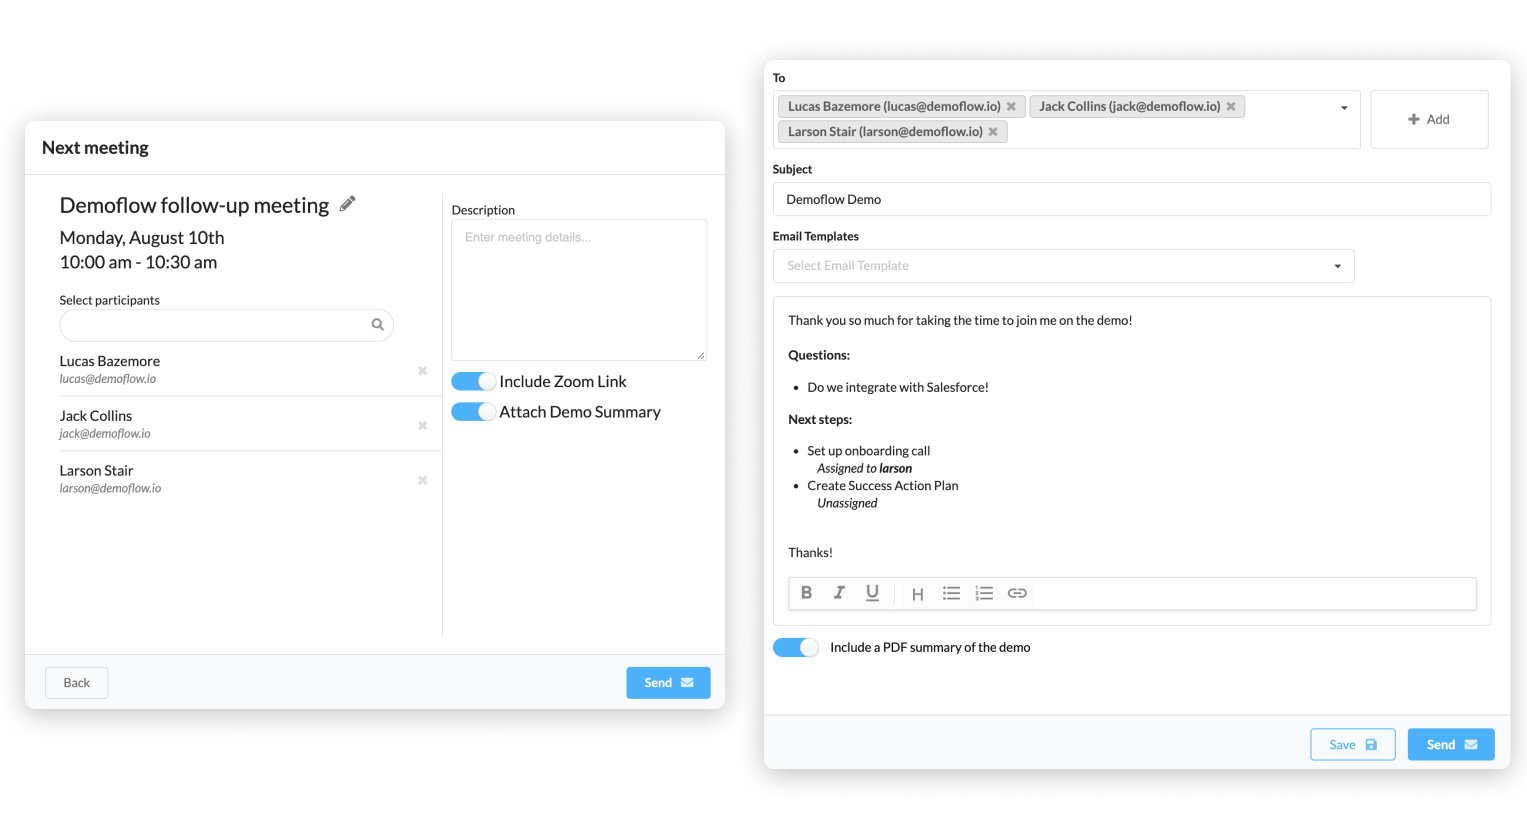Insert hyperlink in email editor

click(1017, 593)
